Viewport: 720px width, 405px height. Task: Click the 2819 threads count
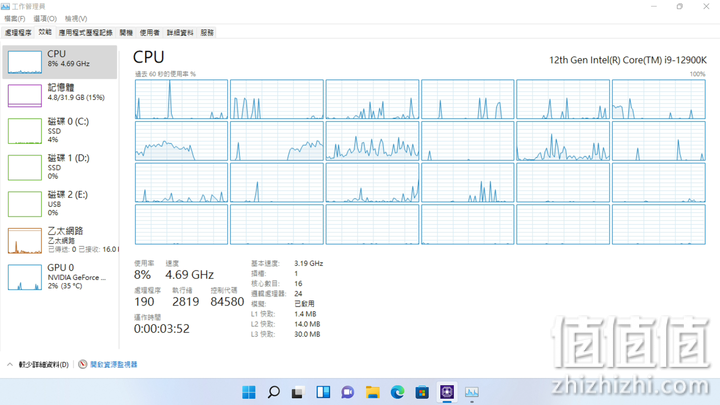186,302
